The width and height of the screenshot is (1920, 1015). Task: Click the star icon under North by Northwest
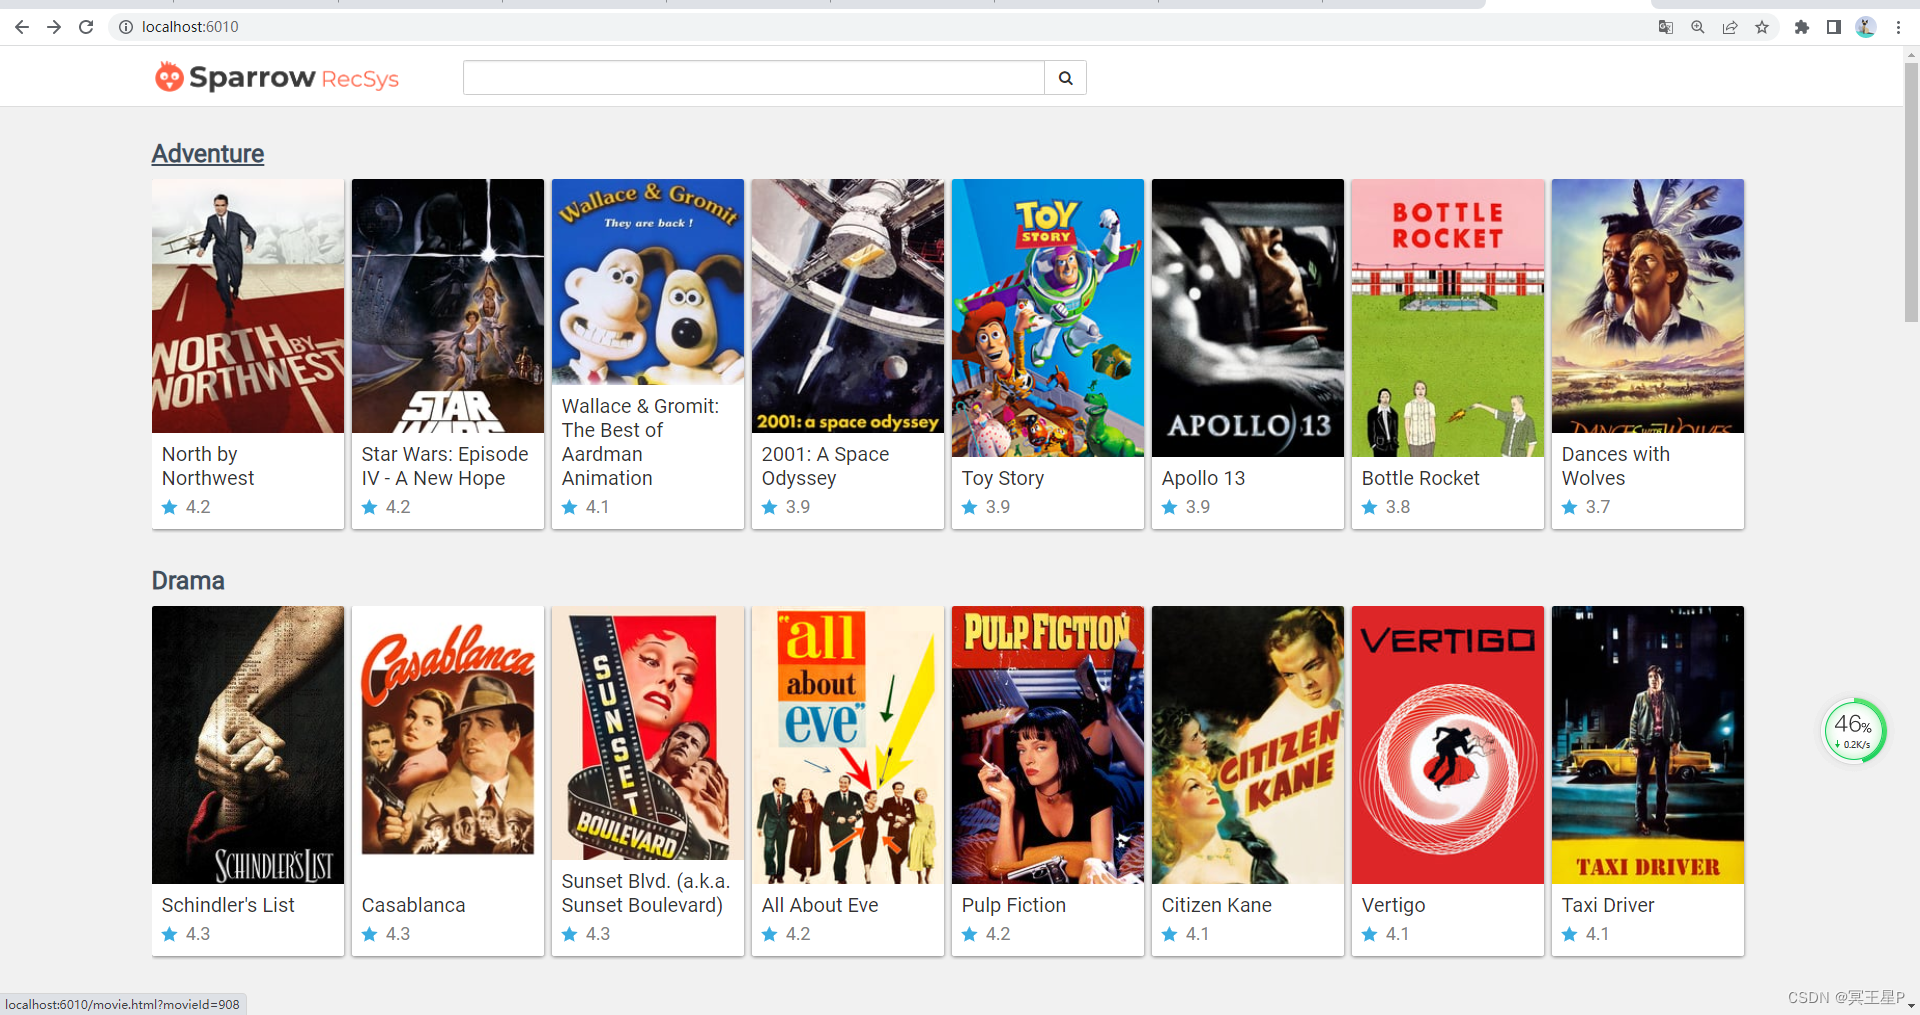[x=170, y=507]
